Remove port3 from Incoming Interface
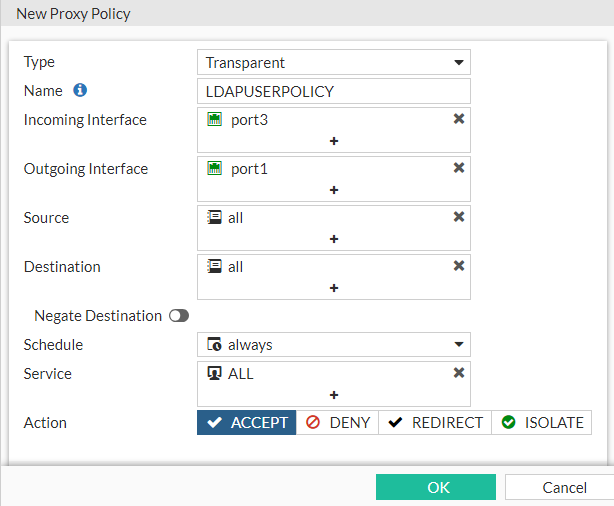This screenshot has height=506, width=614. coord(459,119)
